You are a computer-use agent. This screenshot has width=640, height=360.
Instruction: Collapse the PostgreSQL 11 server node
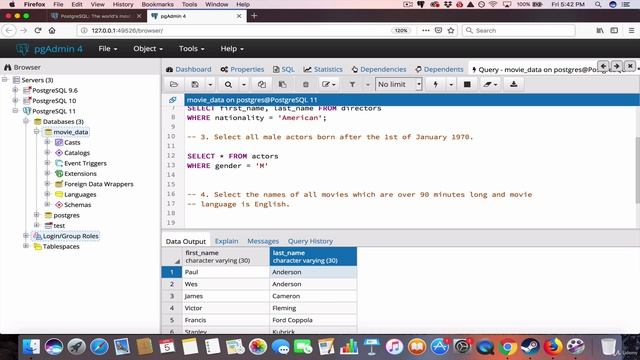(16, 111)
